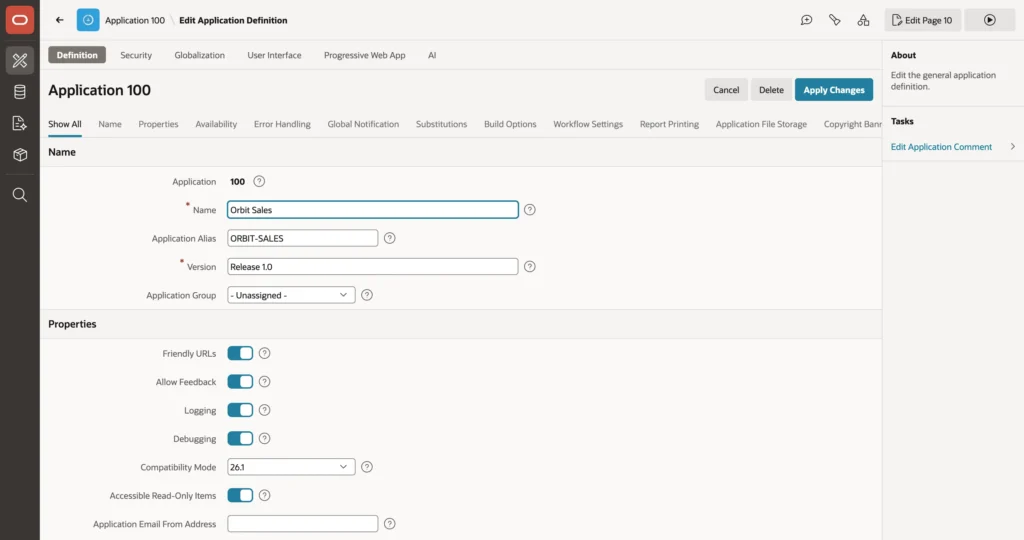The image size is (1024, 540).
Task: Disable the Debugging switch
Action: [240, 439]
